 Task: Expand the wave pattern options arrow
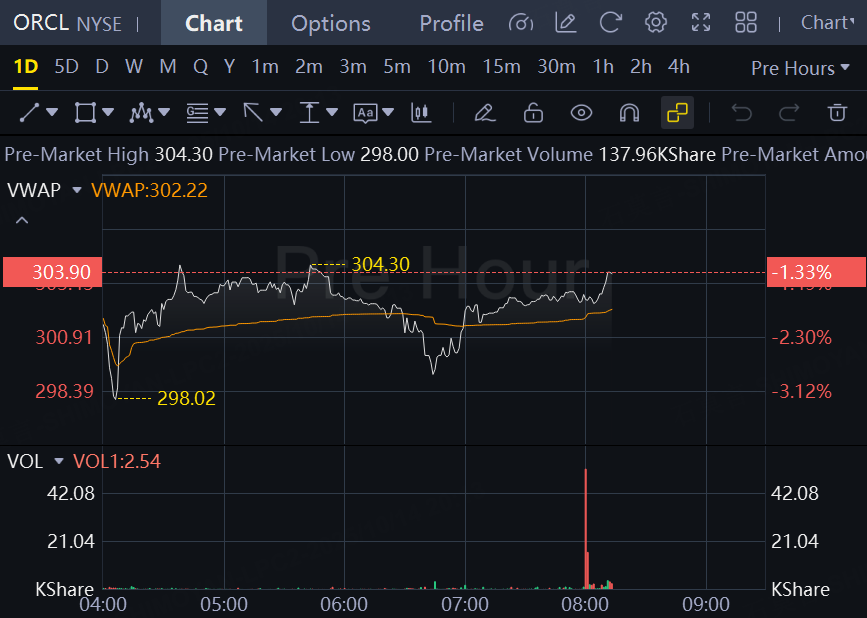pos(164,112)
